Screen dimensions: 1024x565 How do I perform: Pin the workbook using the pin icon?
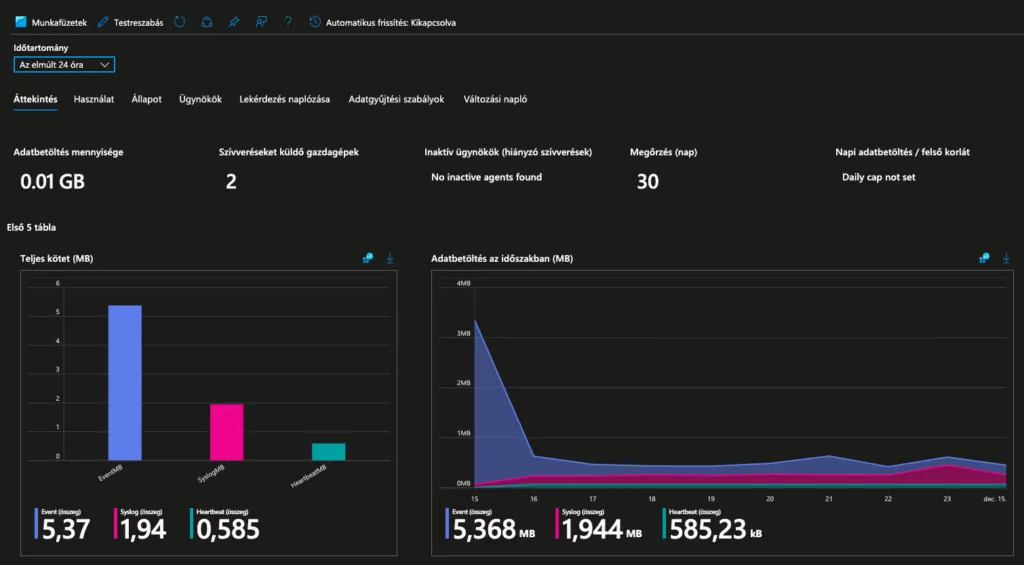pyautogui.click(x=234, y=22)
